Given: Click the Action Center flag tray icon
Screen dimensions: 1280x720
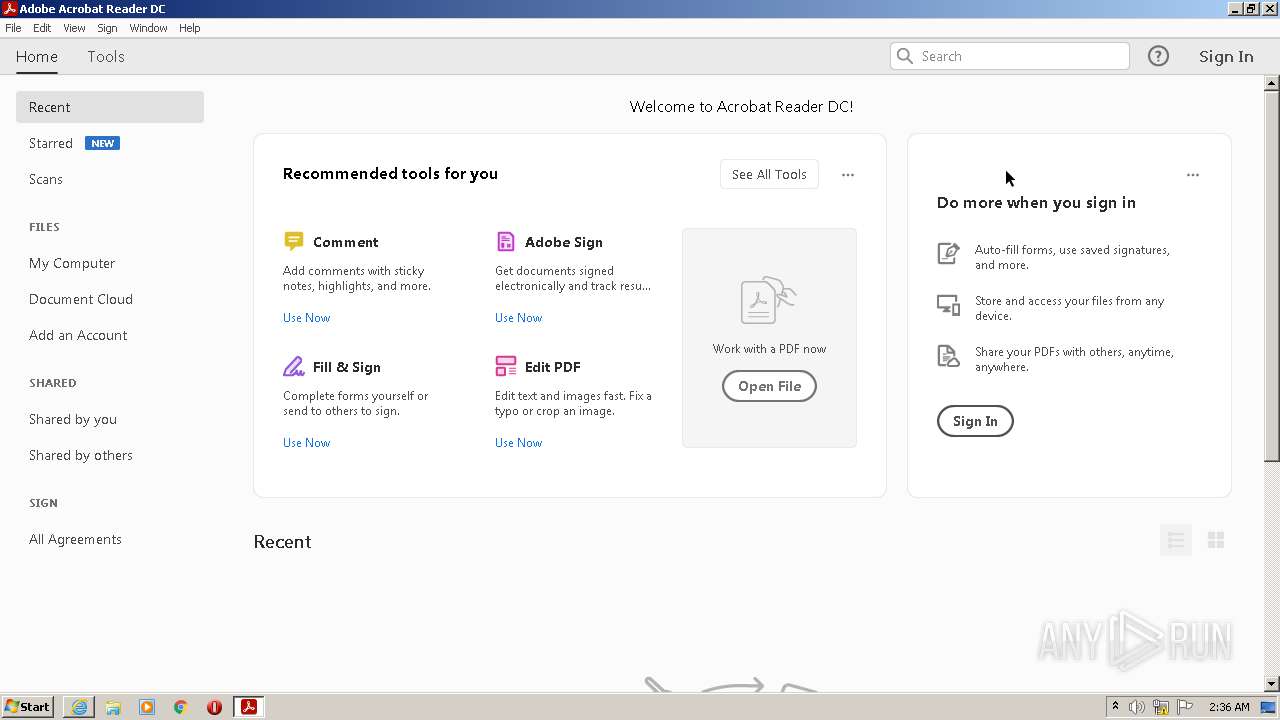Looking at the screenshot, I should coord(1185,707).
